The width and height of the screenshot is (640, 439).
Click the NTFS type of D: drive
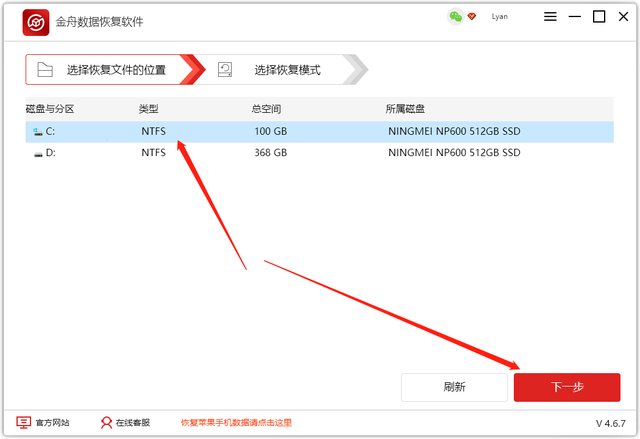click(x=153, y=153)
